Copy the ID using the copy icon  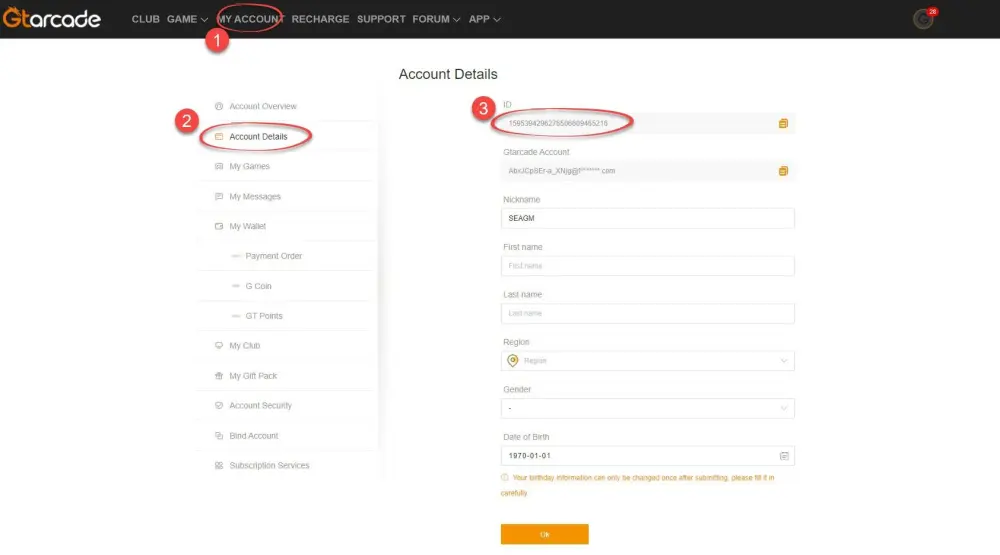tap(783, 123)
